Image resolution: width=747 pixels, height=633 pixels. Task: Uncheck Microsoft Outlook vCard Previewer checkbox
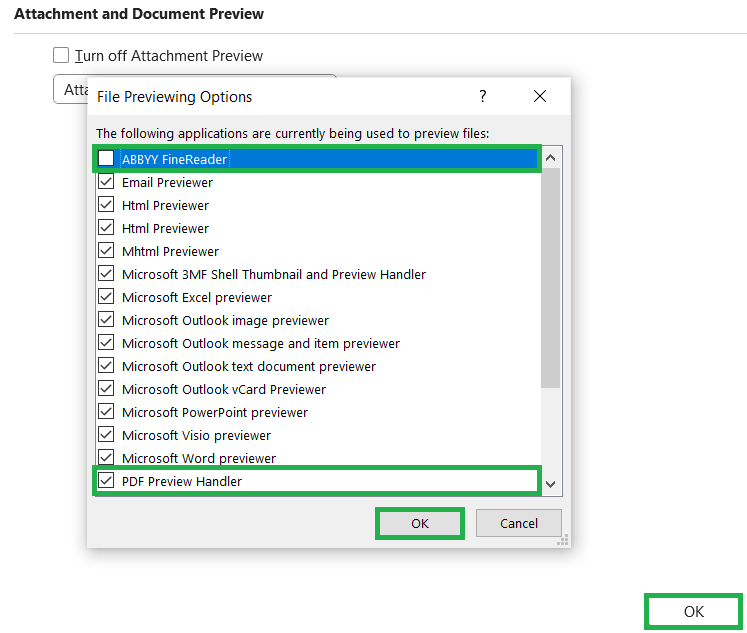pos(106,389)
